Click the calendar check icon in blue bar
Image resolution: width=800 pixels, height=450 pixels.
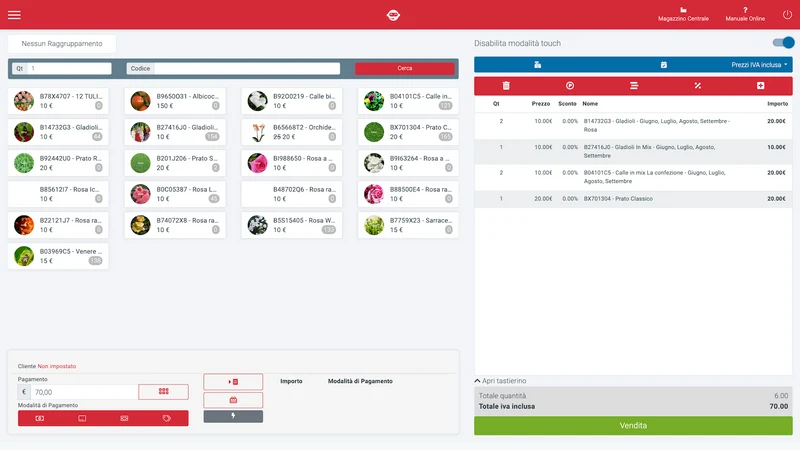point(663,65)
